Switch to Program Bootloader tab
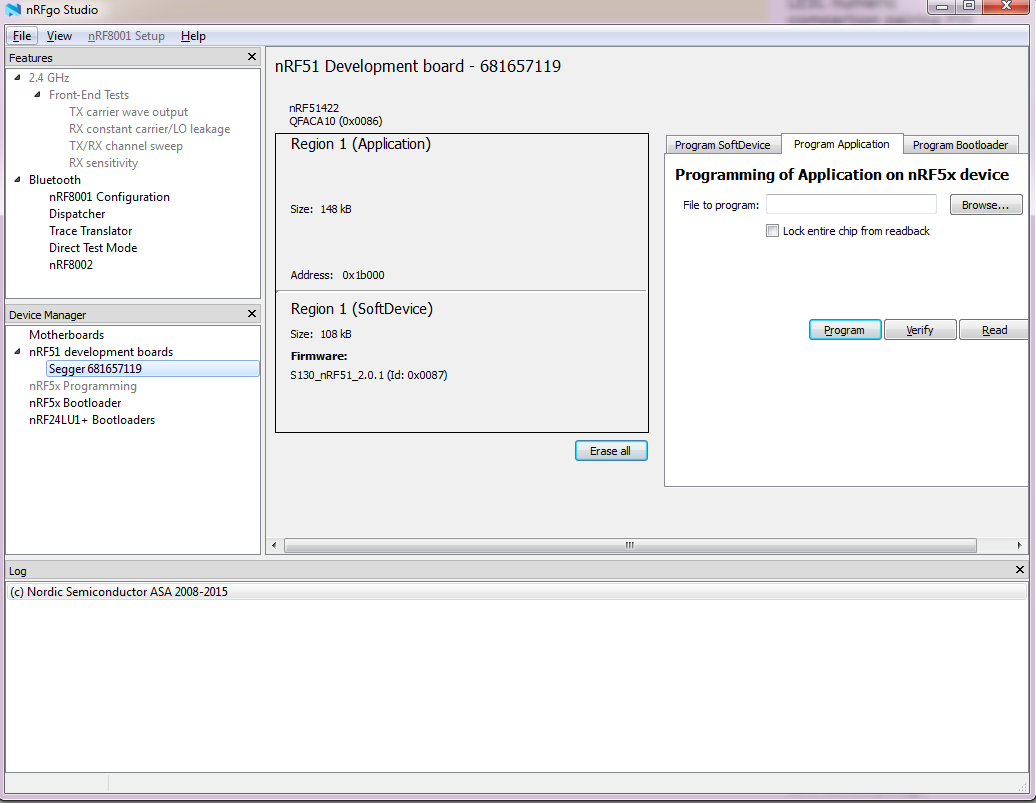1036x803 pixels. [x=961, y=145]
